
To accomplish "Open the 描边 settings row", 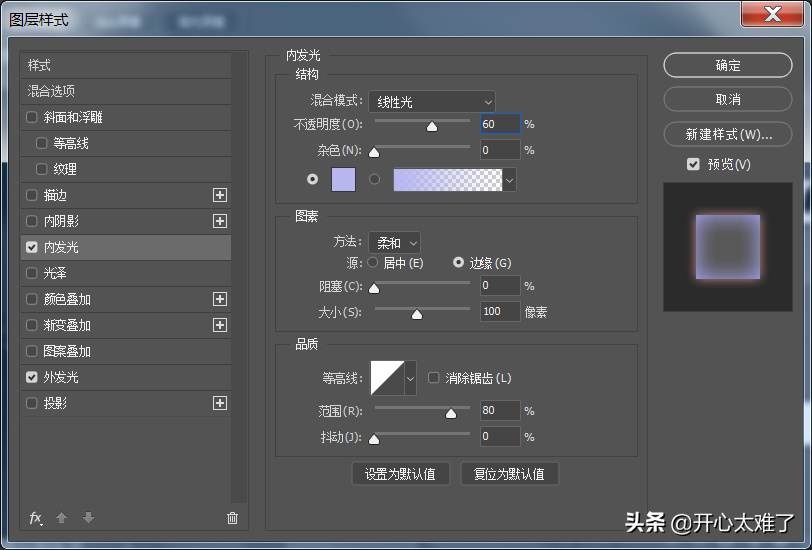I will [x=126, y=195].
